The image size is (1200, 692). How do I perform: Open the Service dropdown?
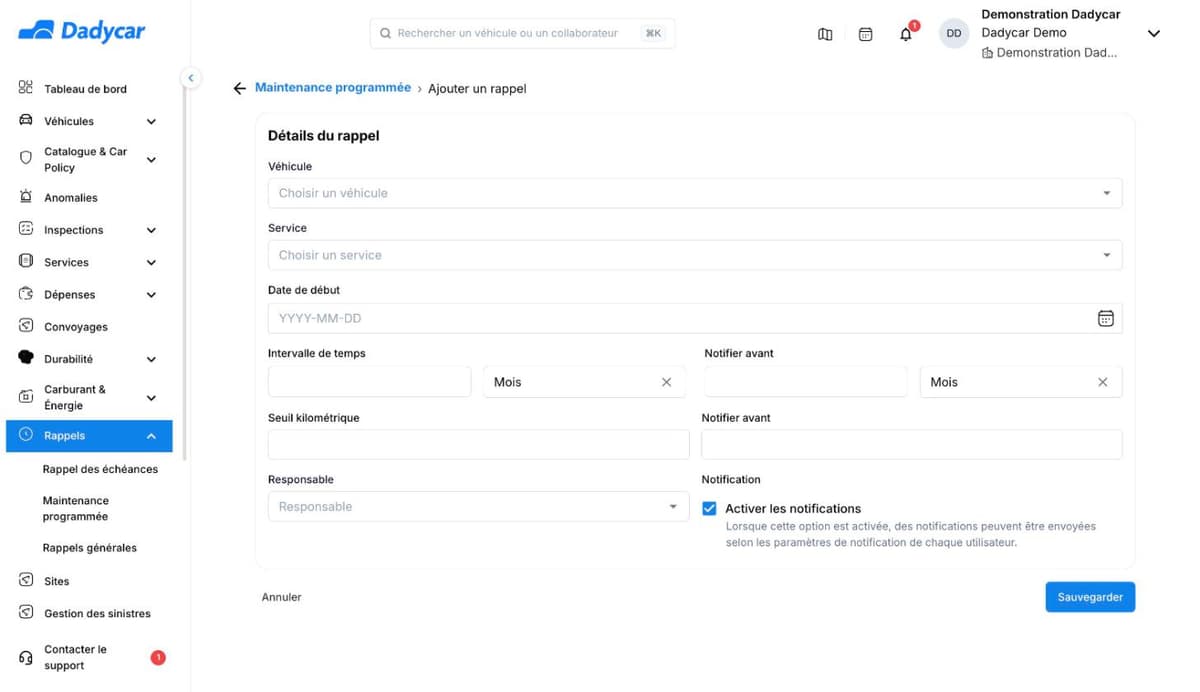coord(695,255)
